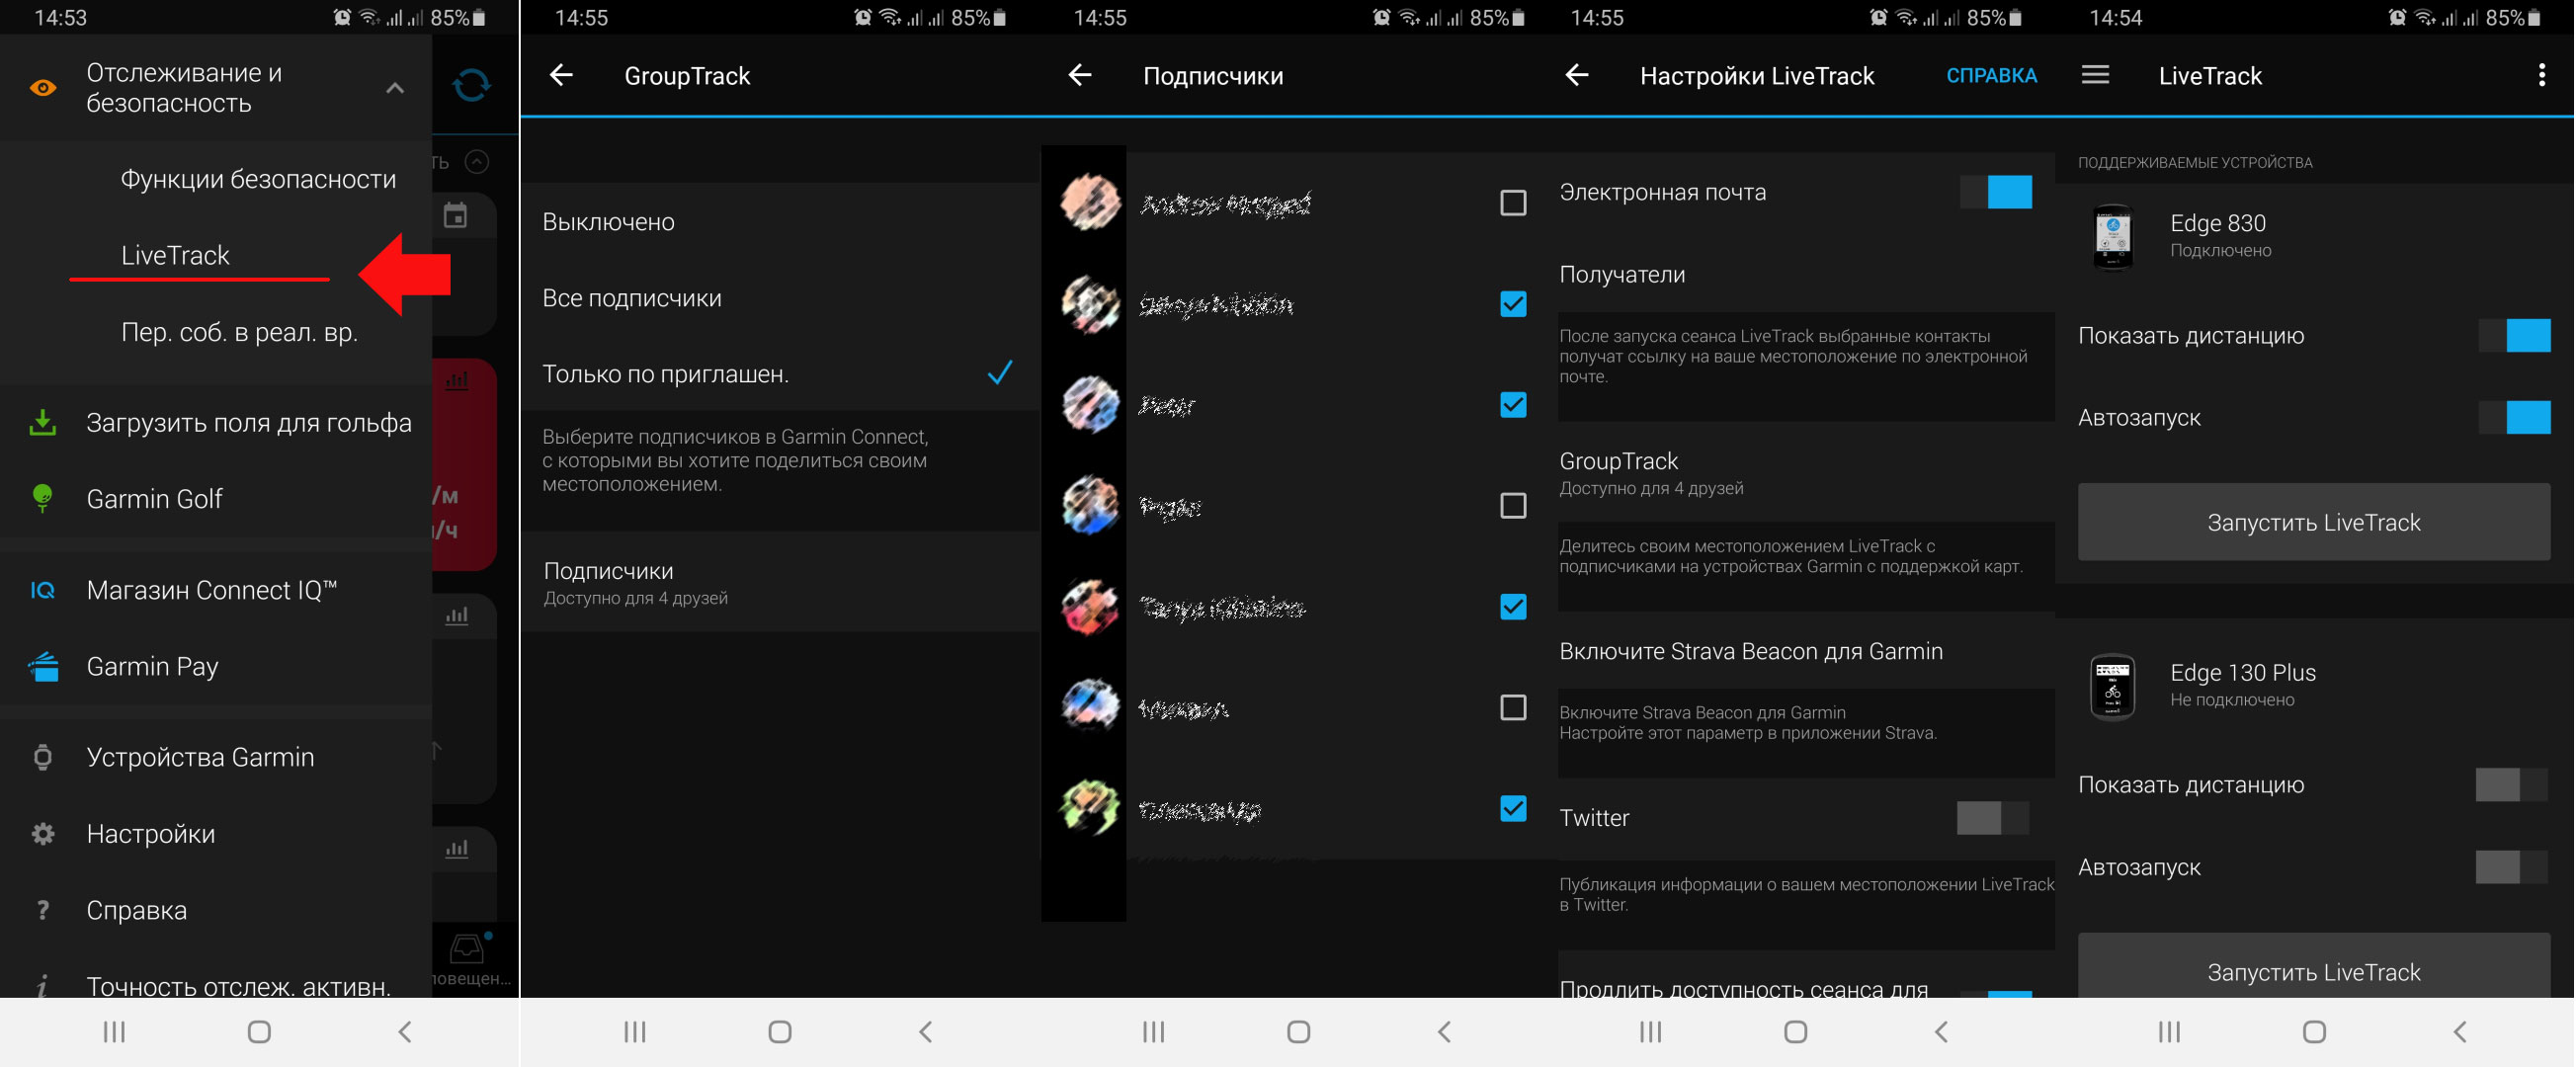Tap the Garmin Golf icon
Image resolution: width=2576 pixels, height=1067 pixels.
pyautogui.click(x=43, y=498)
